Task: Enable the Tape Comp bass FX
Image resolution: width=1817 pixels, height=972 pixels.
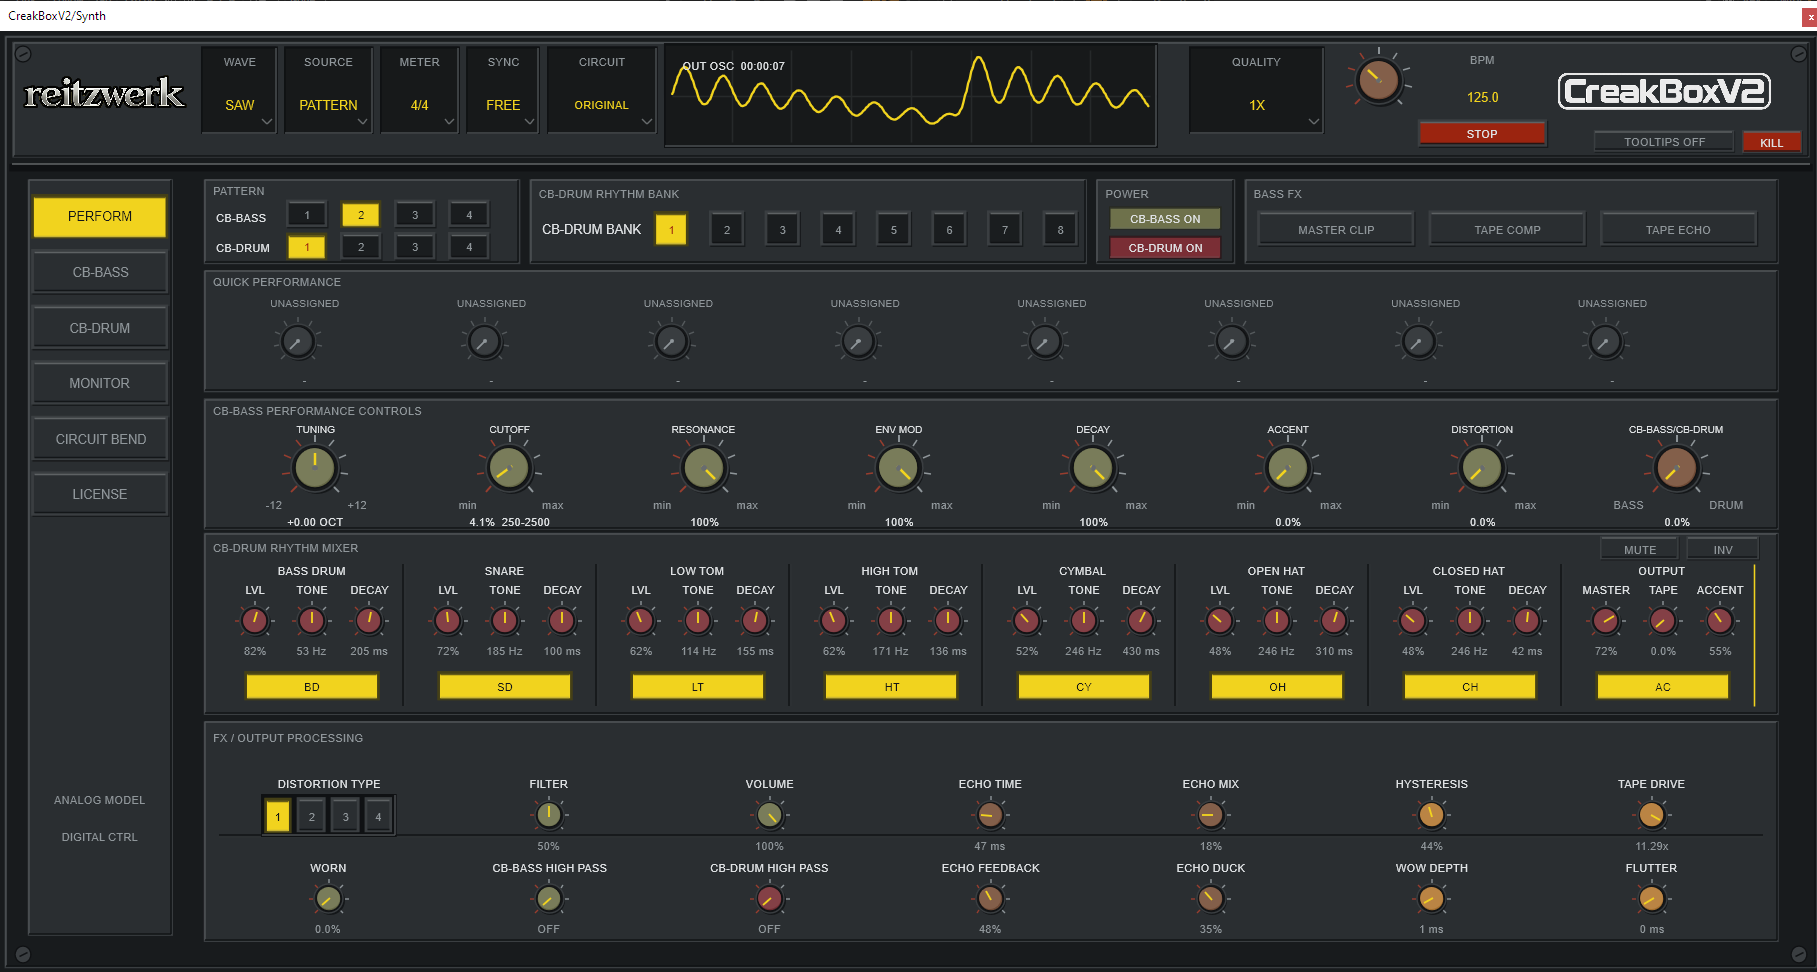Action: point(1507,229)
